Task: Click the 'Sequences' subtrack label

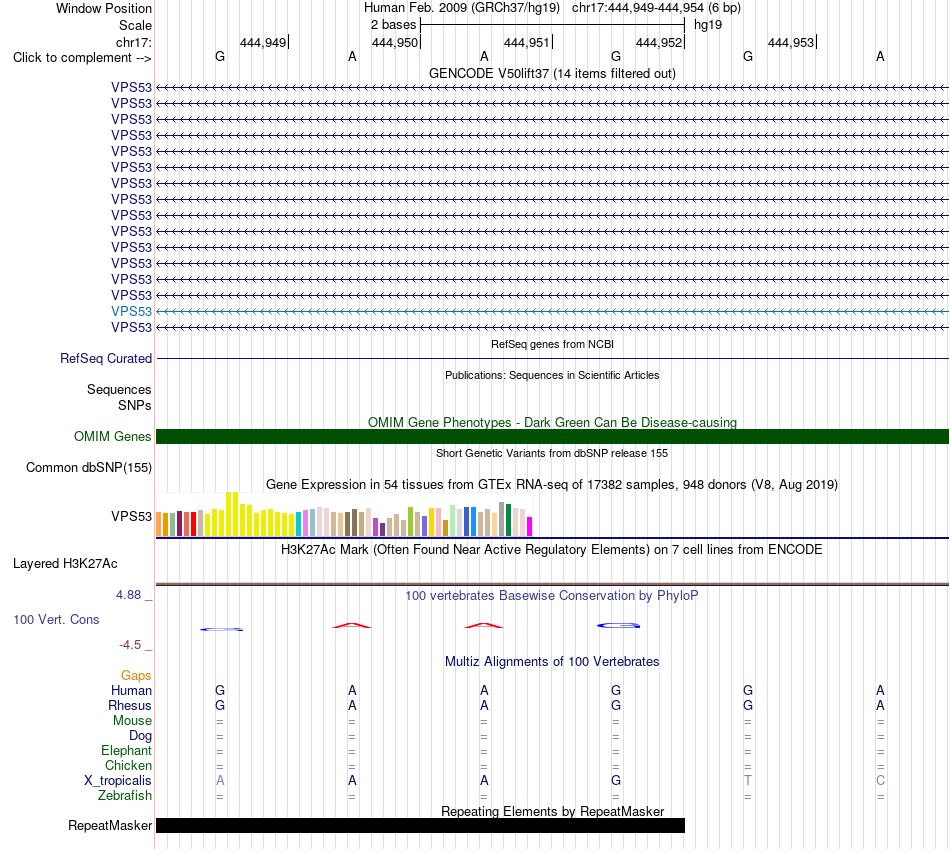Action: click(119, 390)
